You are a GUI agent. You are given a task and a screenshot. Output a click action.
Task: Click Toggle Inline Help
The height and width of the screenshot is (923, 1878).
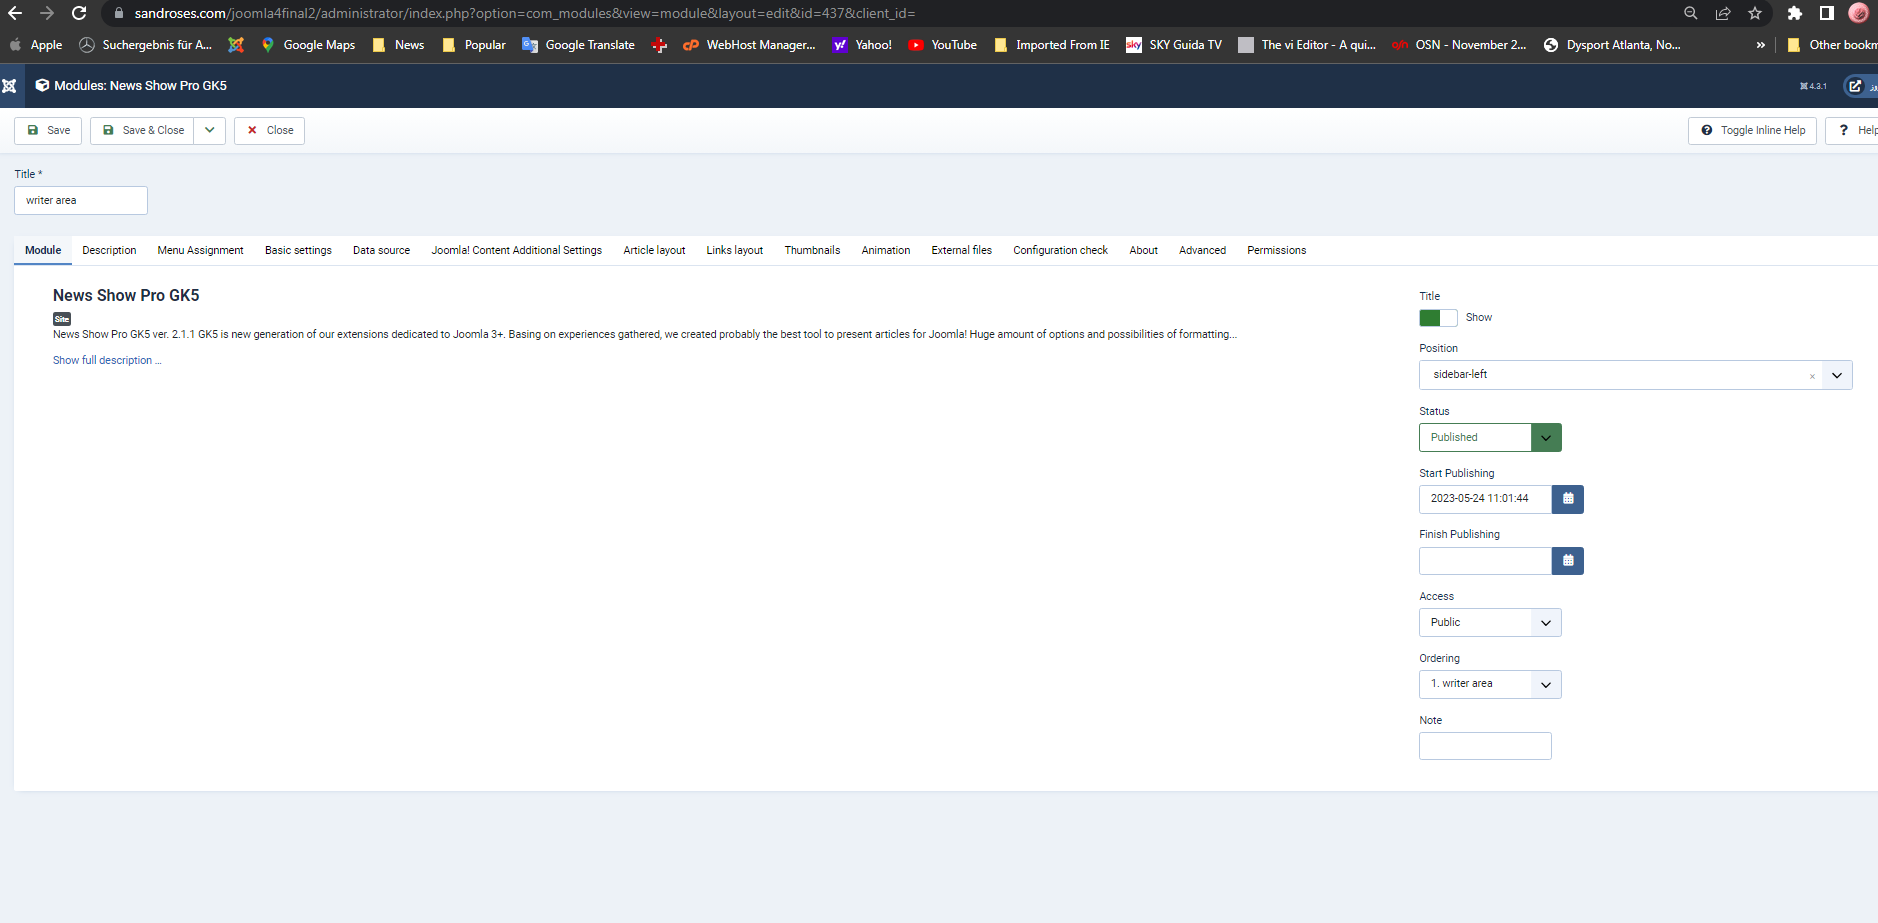(1752, 131)
